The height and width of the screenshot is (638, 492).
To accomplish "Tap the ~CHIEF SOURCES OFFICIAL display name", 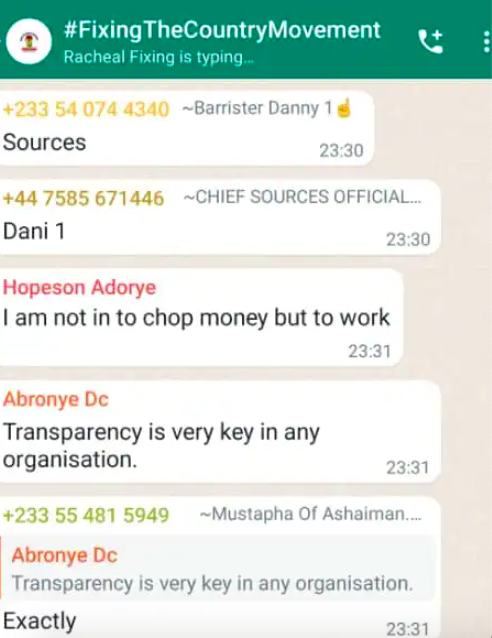I will pyautogui.click(x=302, y=197).
